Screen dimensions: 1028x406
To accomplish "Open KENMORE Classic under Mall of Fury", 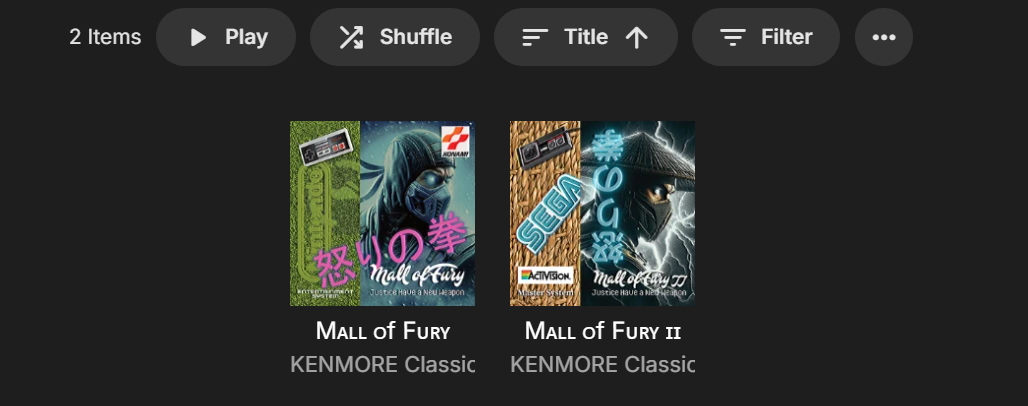I will (x=382, y=364).
